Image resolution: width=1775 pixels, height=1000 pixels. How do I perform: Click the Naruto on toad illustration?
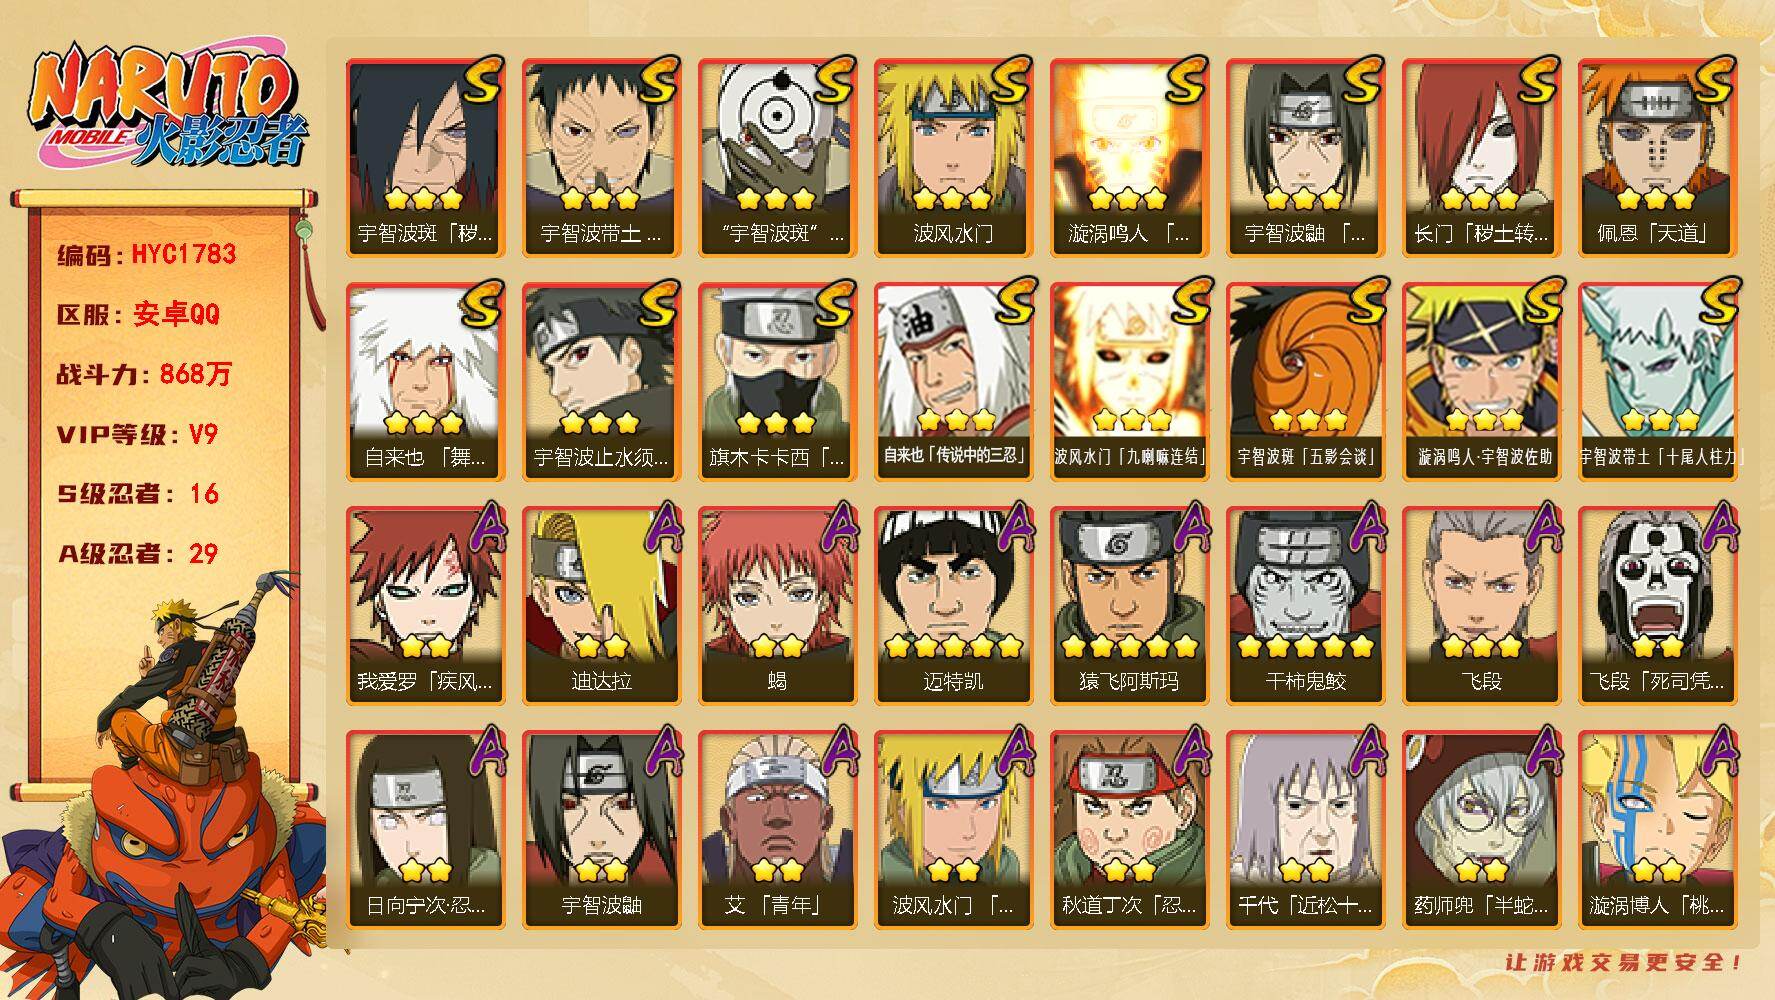click(x=165, y=790)
